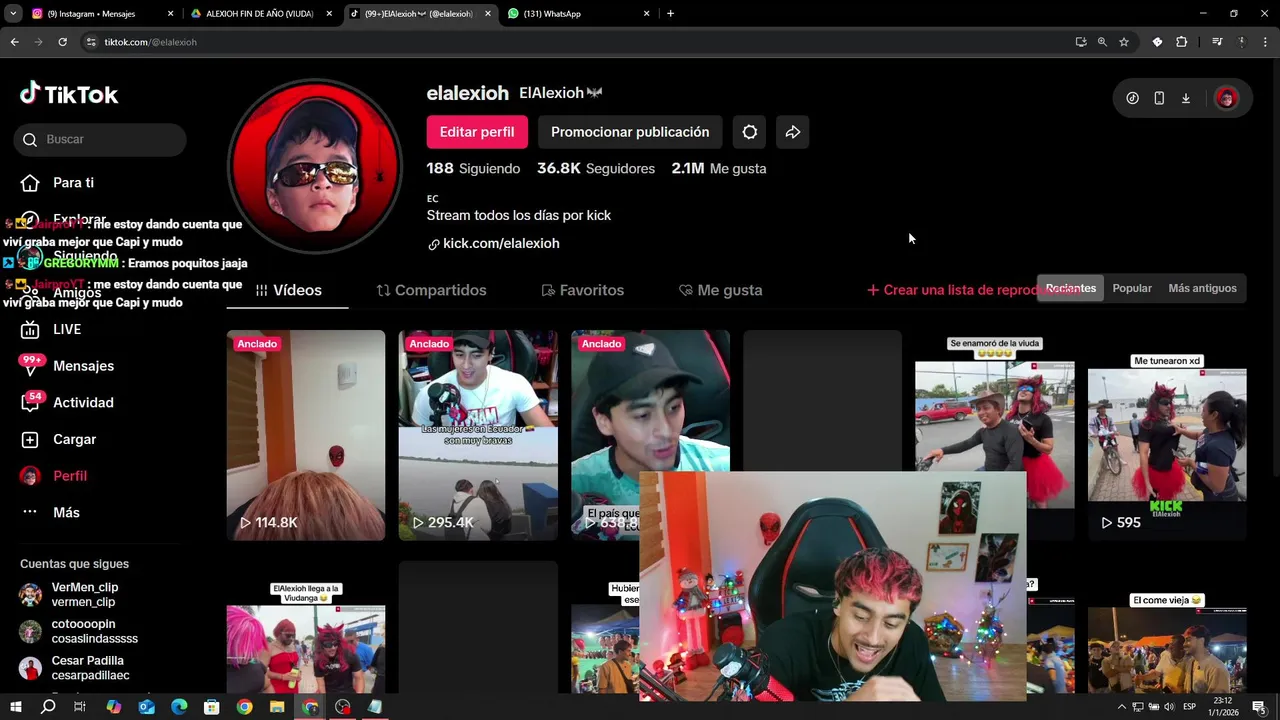Go back in browser history
The height and width of the screenshot is (720, 1280).
(x=14, y=42)
